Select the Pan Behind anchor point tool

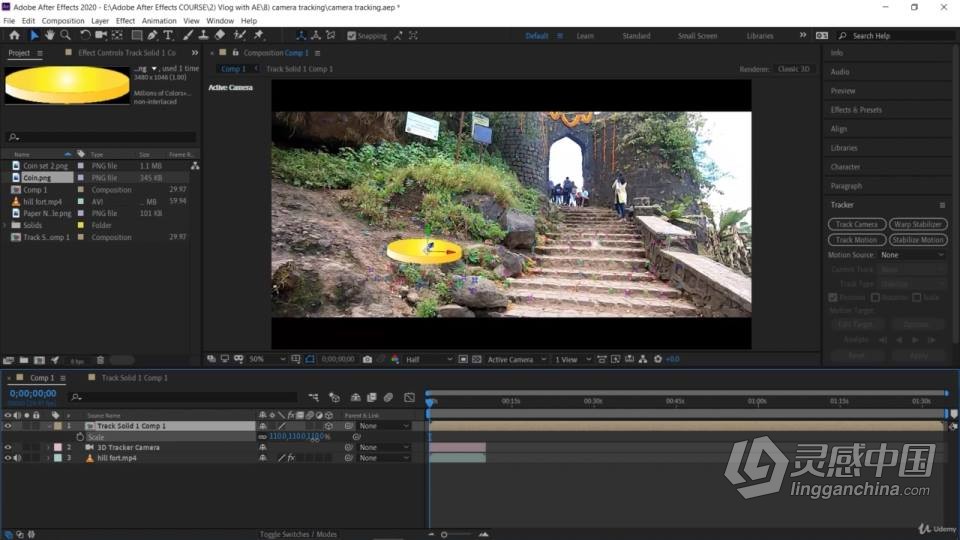click(117, 36)
